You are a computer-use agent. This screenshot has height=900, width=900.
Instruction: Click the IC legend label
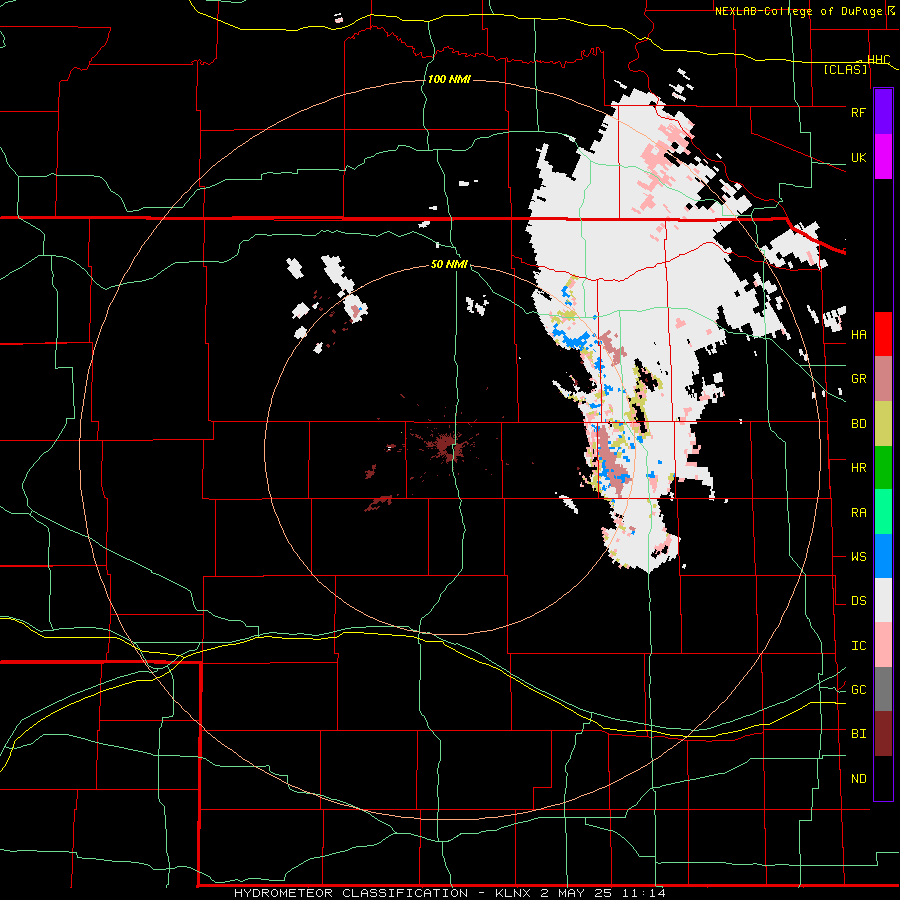click(x=858, y=646)
